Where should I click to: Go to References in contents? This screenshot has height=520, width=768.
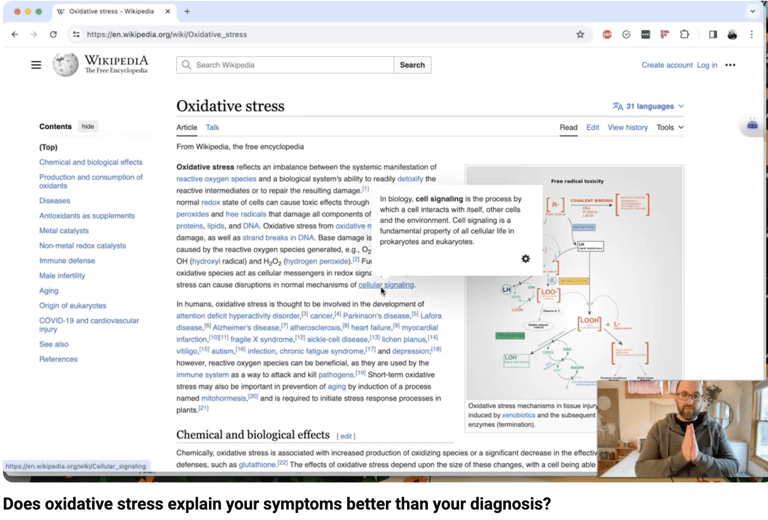(x=58, y=359)
